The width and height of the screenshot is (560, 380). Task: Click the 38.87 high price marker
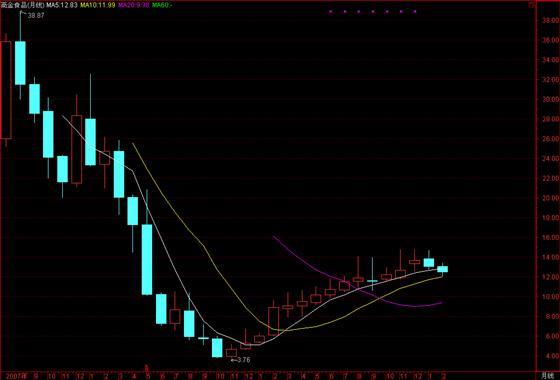[36, 16]
